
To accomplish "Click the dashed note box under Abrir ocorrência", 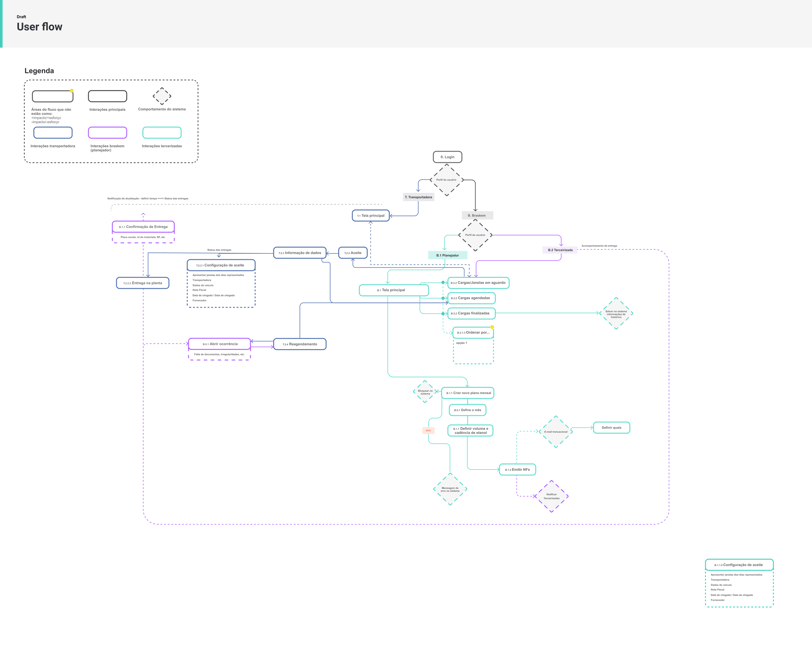I will 220,355.
